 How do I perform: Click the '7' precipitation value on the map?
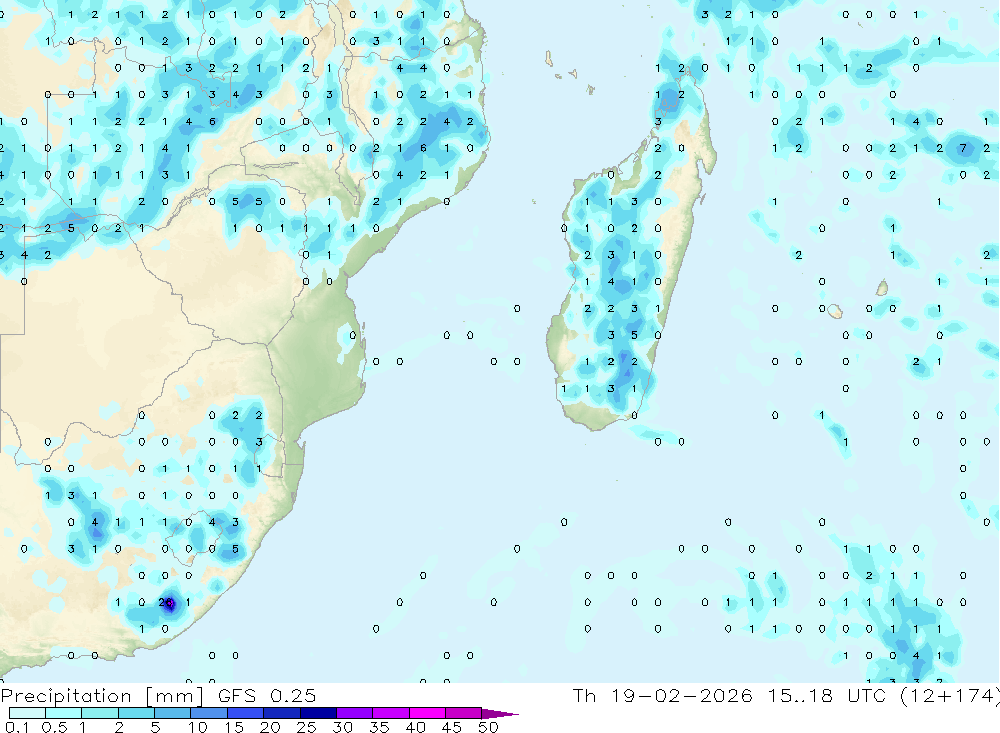963,148
